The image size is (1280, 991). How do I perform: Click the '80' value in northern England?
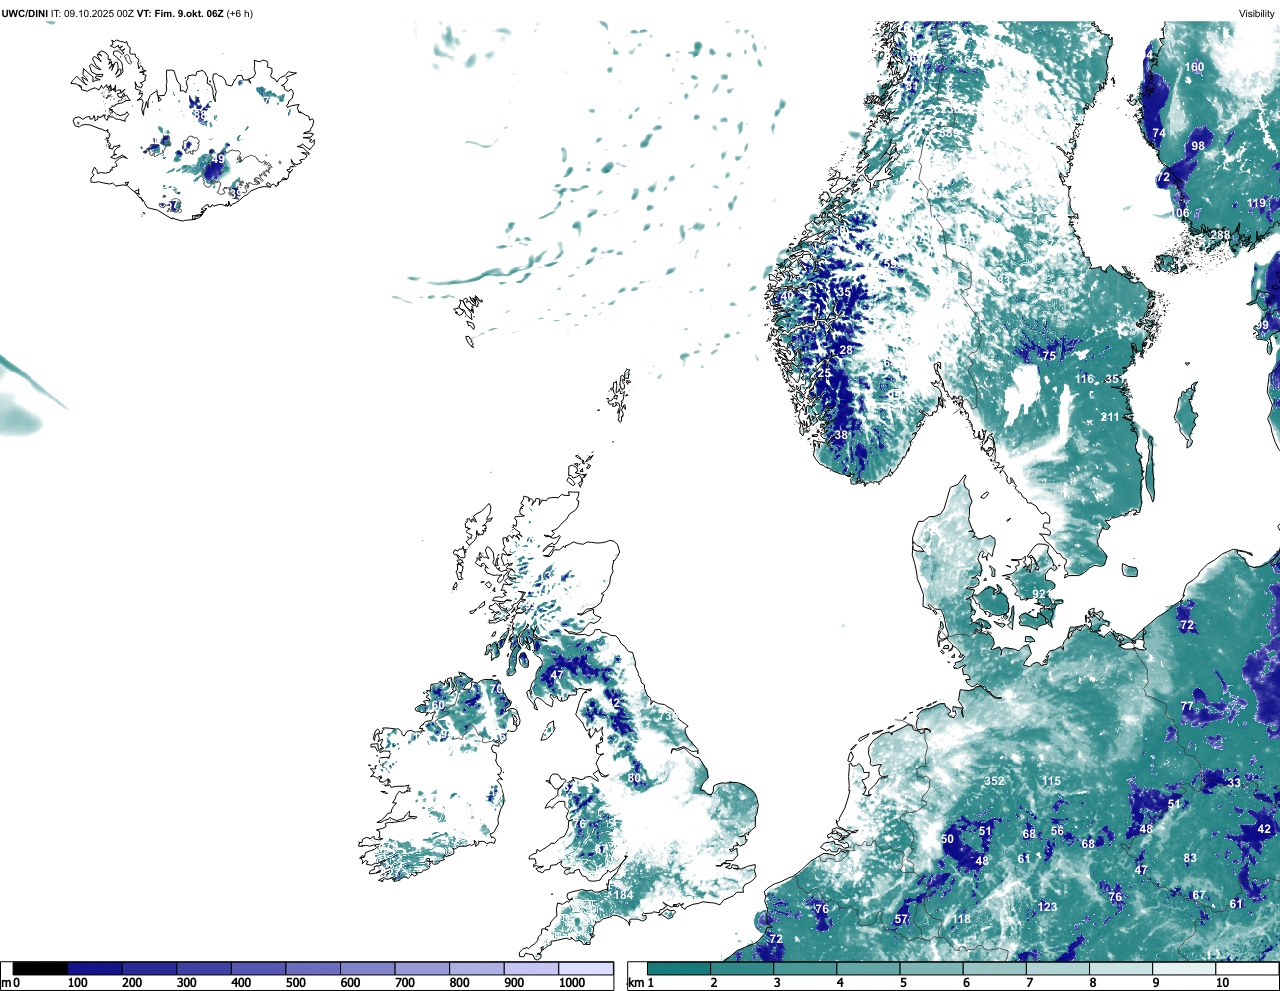tap(634, 778)
